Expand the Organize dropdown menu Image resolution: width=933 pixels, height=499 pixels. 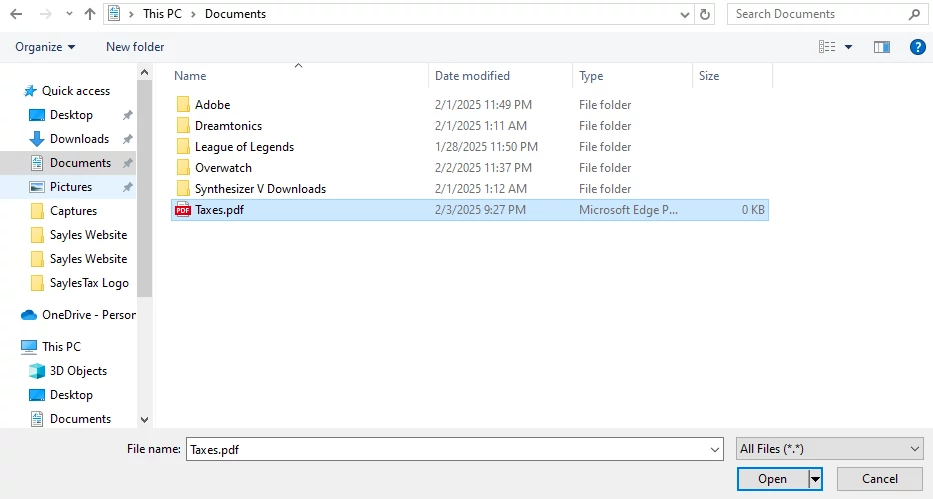[46, 47]
